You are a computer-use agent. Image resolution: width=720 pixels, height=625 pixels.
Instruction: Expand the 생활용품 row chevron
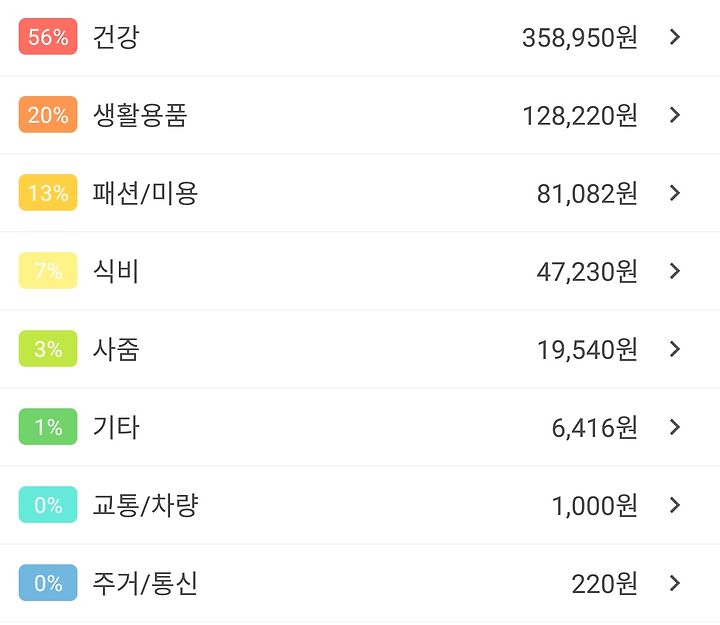[675, 115]
